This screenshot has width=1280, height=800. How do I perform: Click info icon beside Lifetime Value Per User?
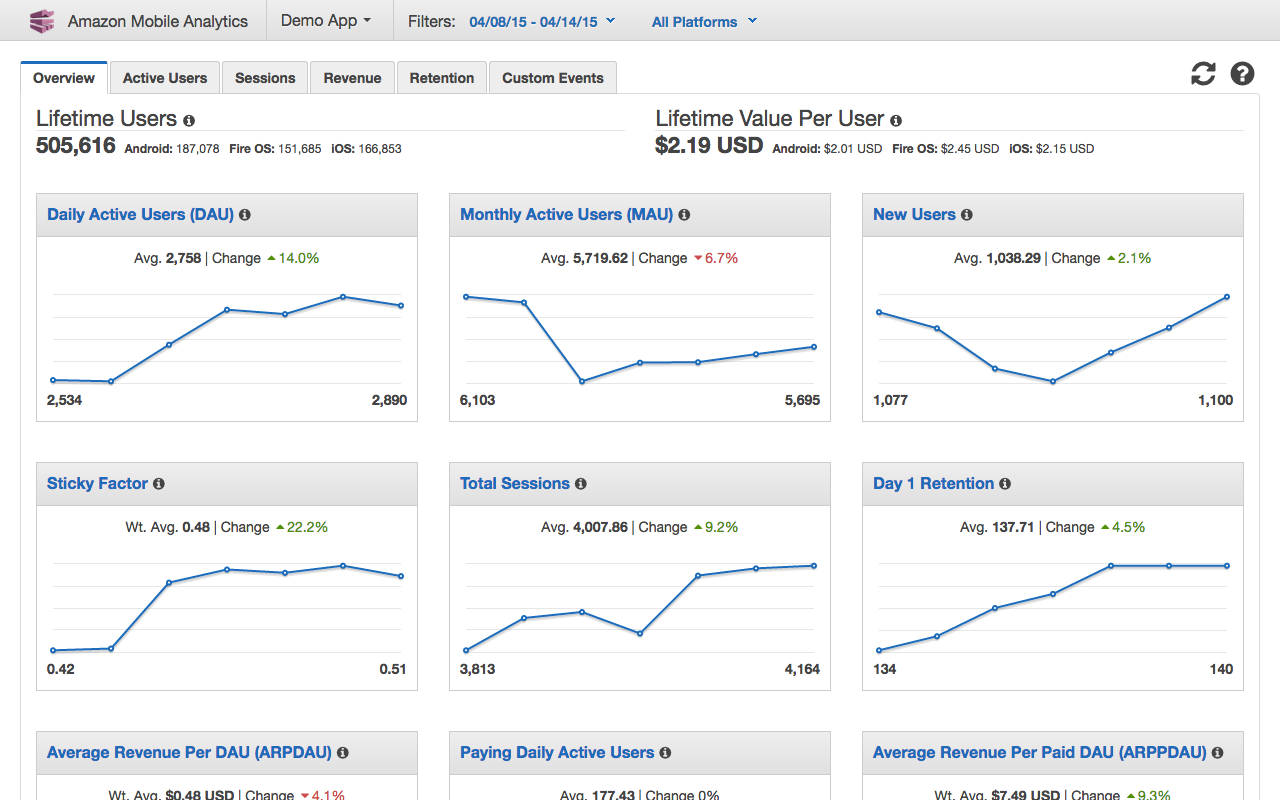(x=896, y=120)
